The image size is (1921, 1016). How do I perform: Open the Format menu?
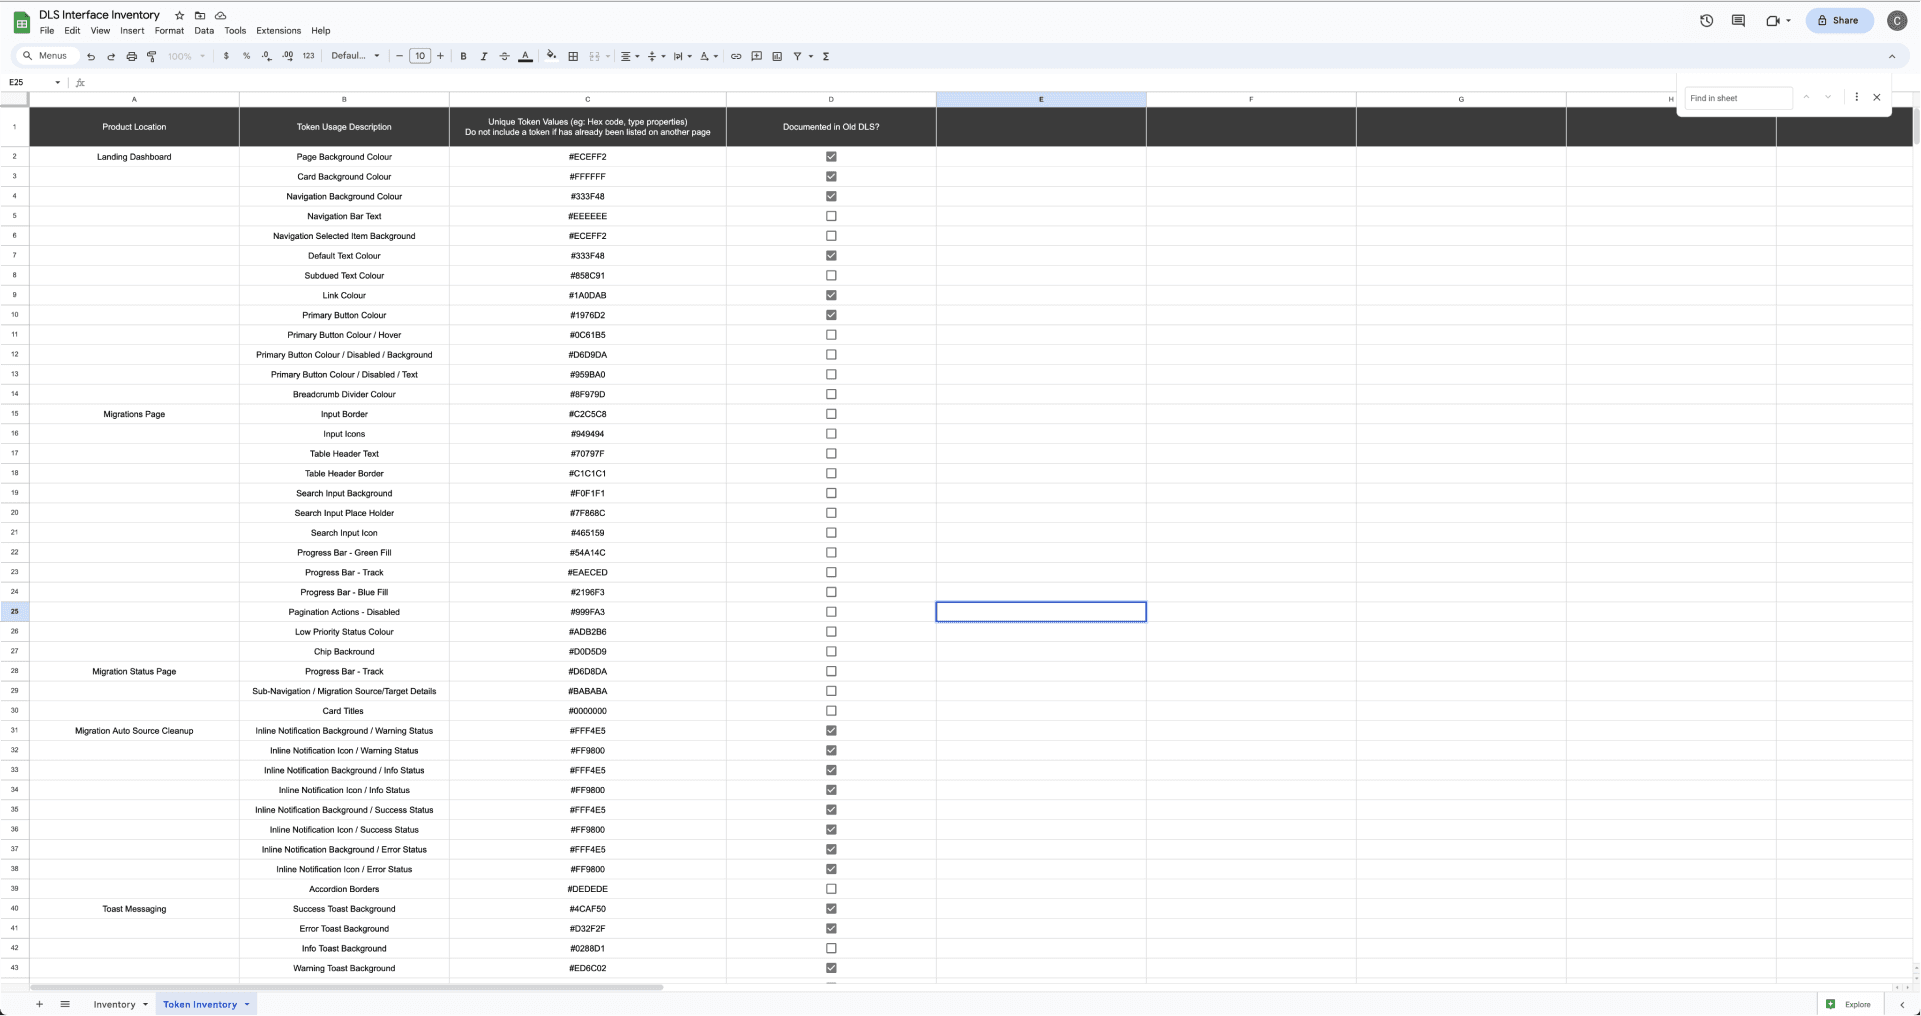coord(169,31)
